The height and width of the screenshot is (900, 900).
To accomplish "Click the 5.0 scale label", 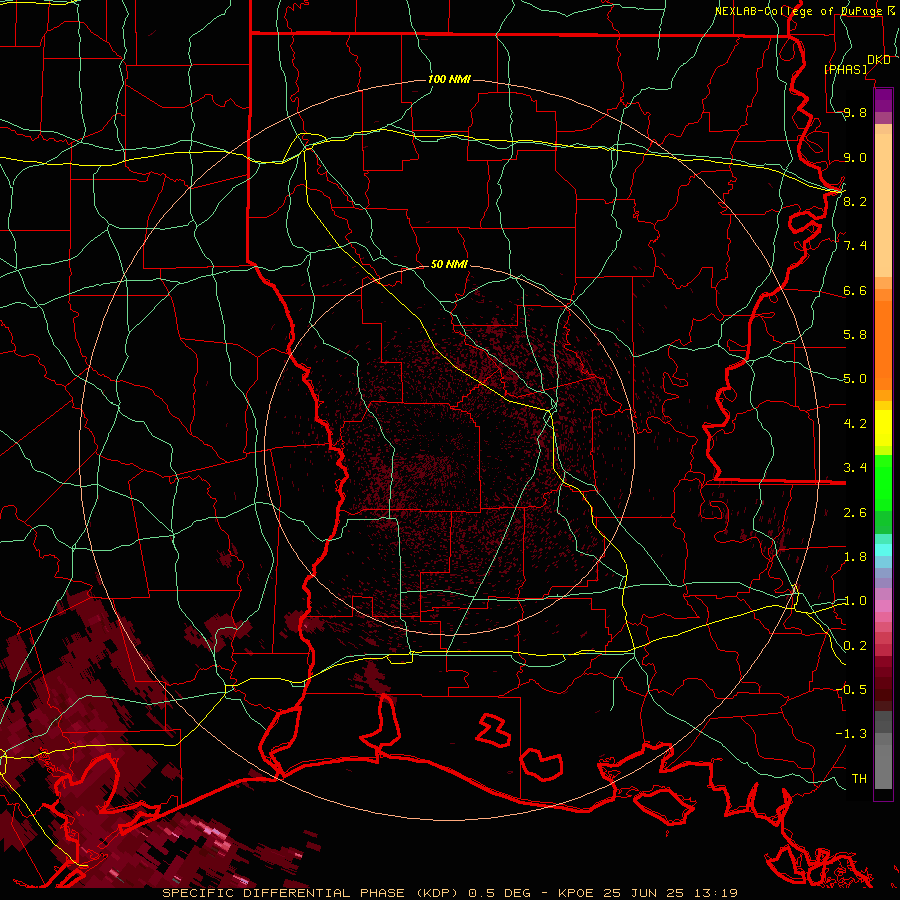I will [x=855, y=379].
